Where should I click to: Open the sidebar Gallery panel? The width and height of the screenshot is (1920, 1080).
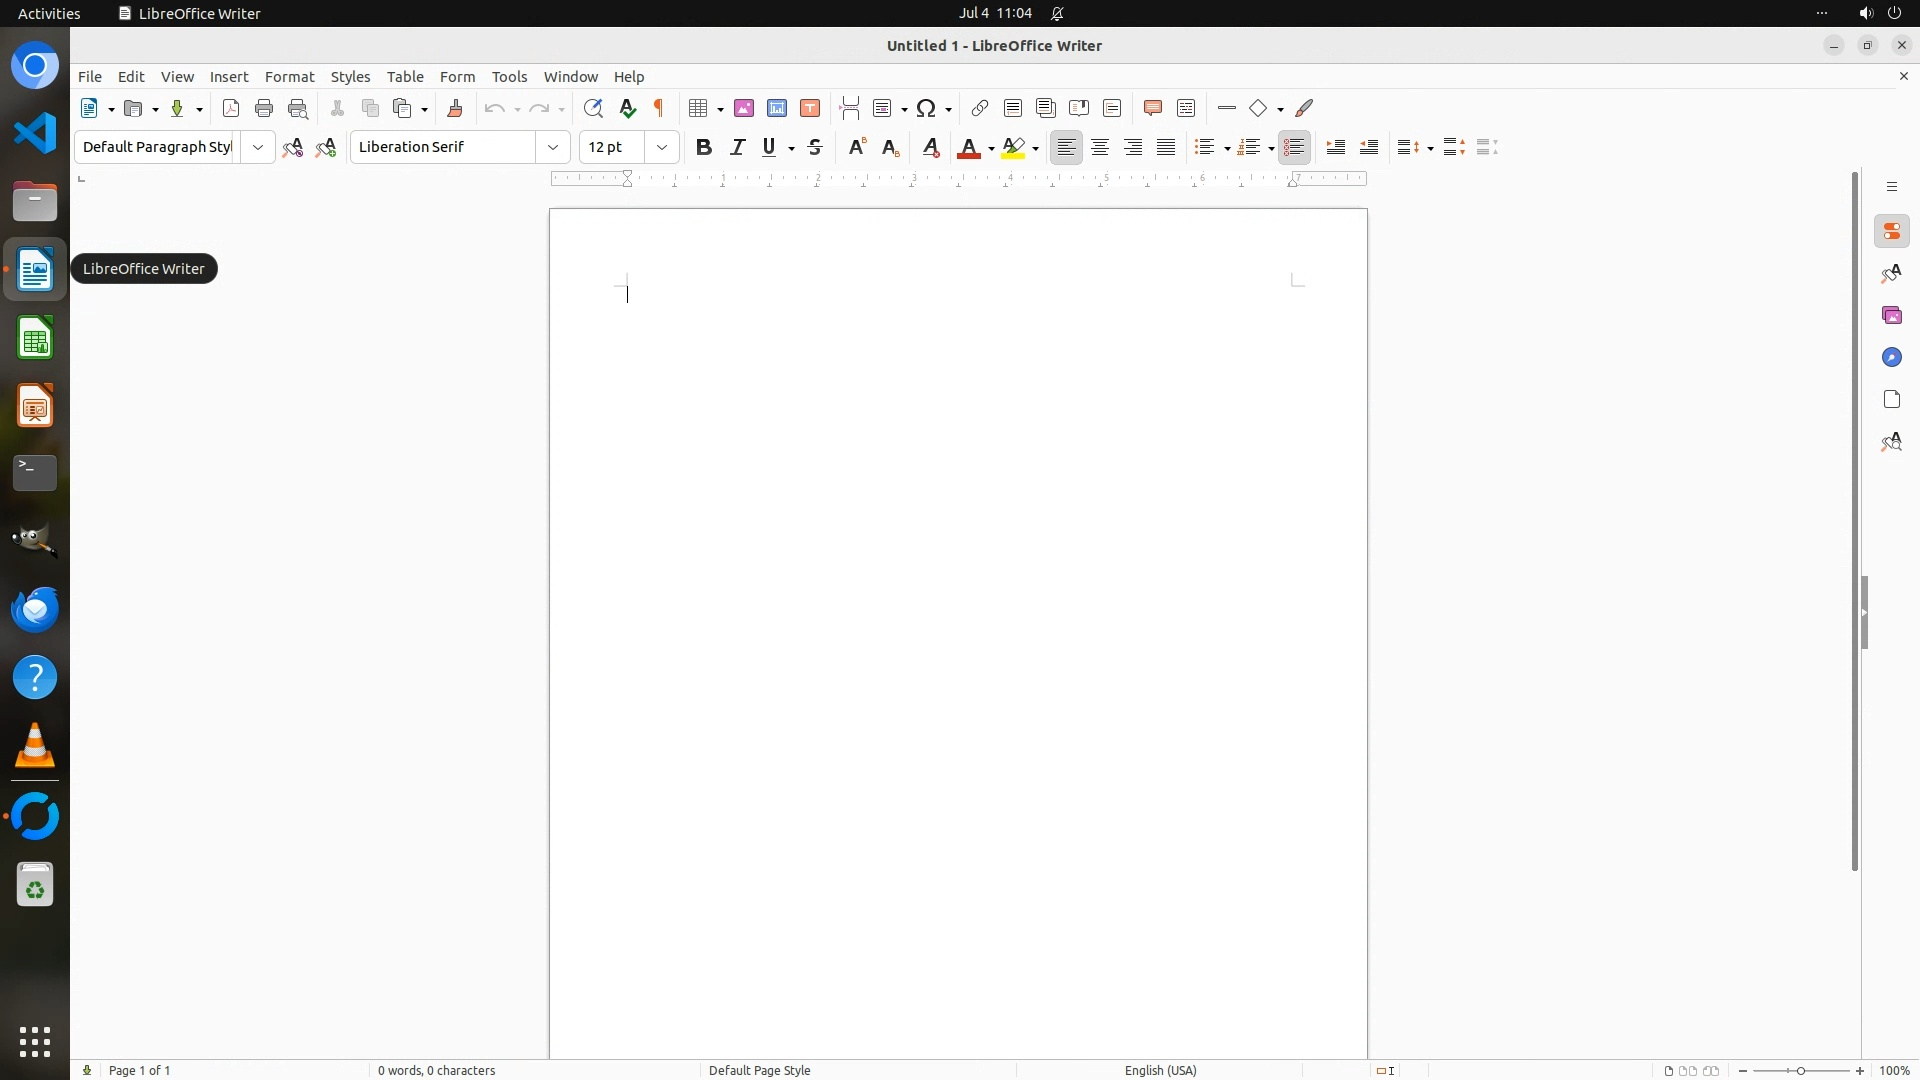click(x=1891, y=315)
